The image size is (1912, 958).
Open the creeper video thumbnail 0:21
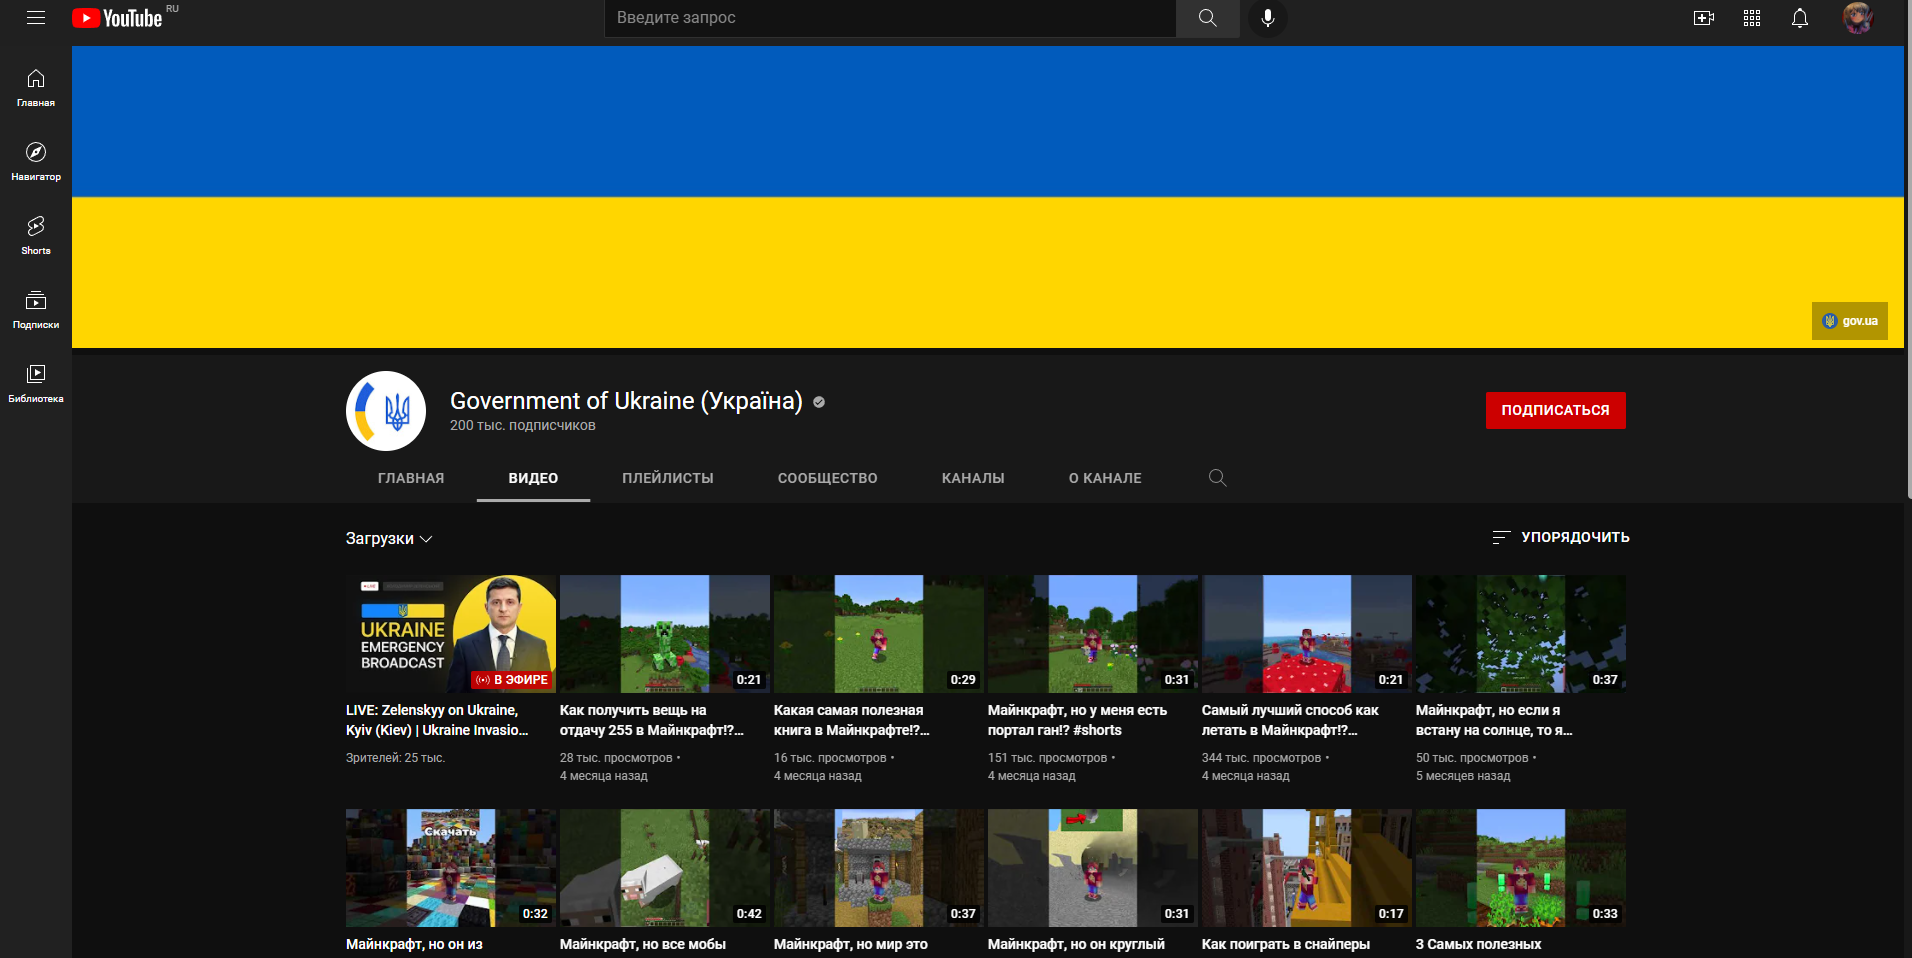665,634
